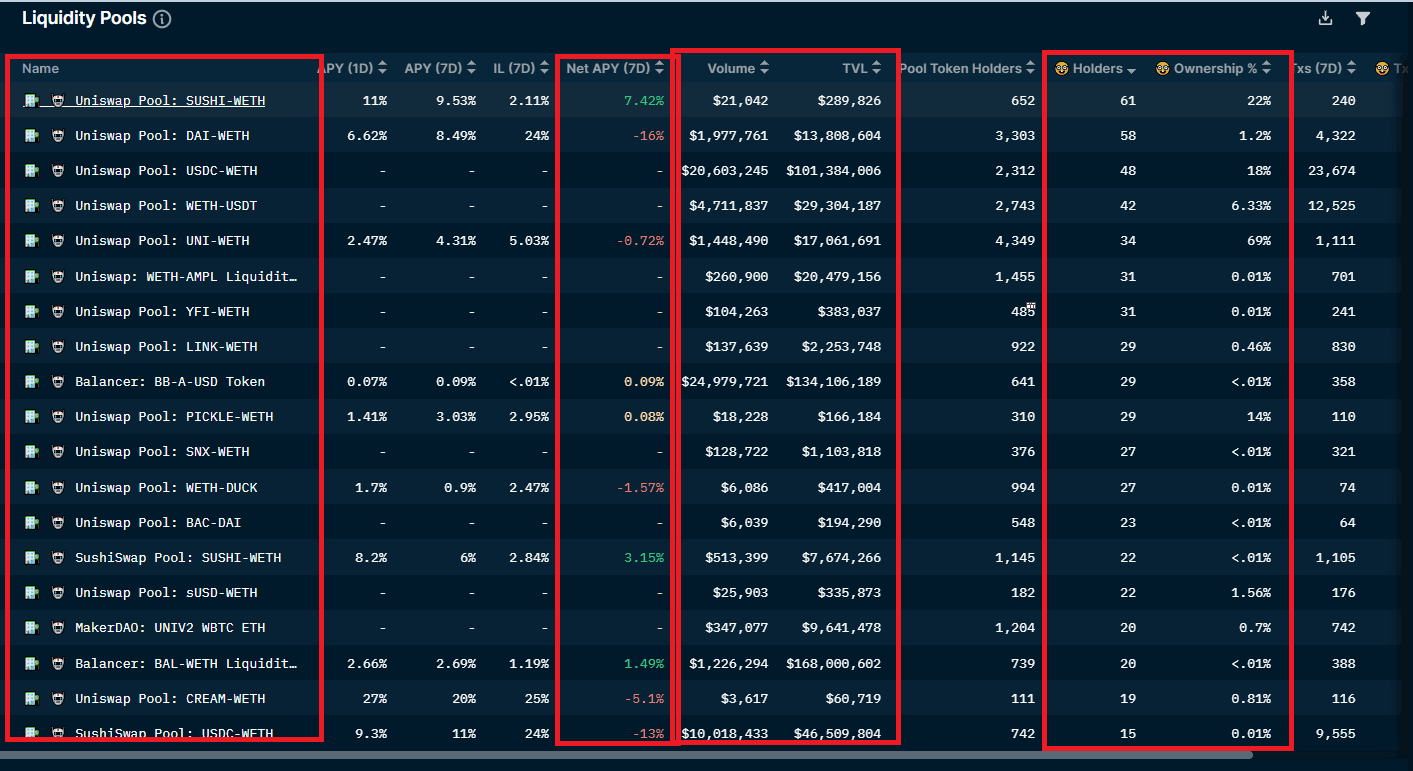This screenshot has height=771, width=1413.
Task: Click the smart money emoji in Holders header
Action: (x=1062, y=69)
